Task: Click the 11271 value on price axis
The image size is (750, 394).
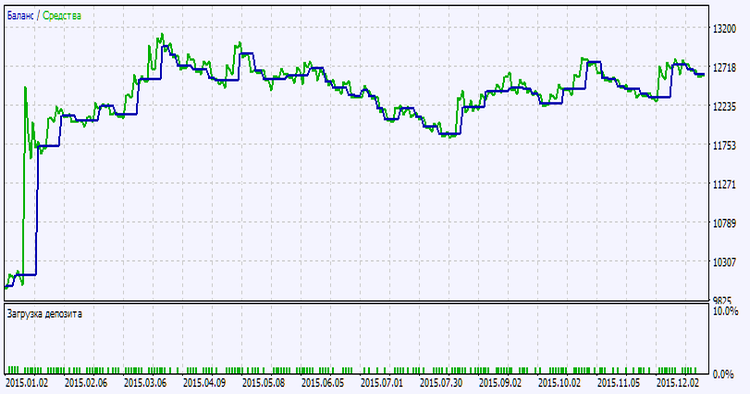Action: point(725,185)
